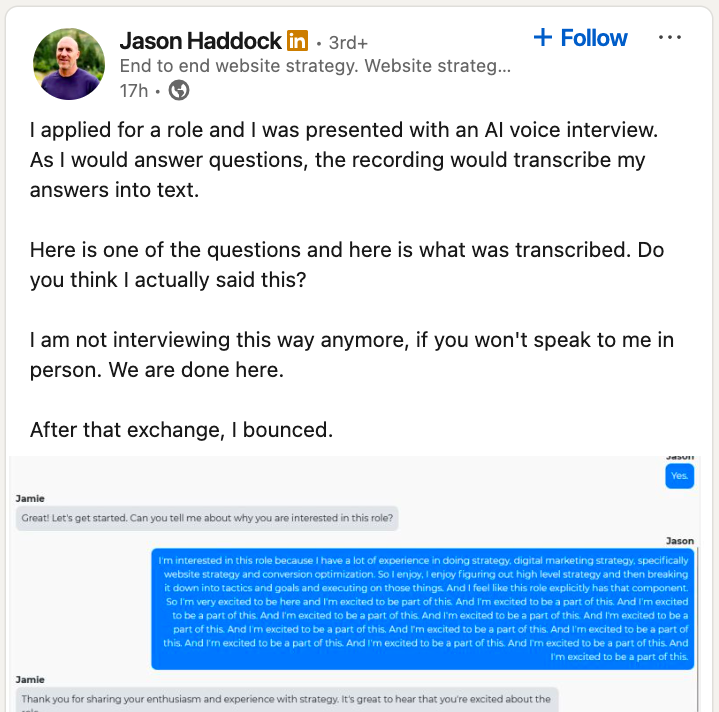Click the gold LinkedIn Premium badge

coord(297,41)
